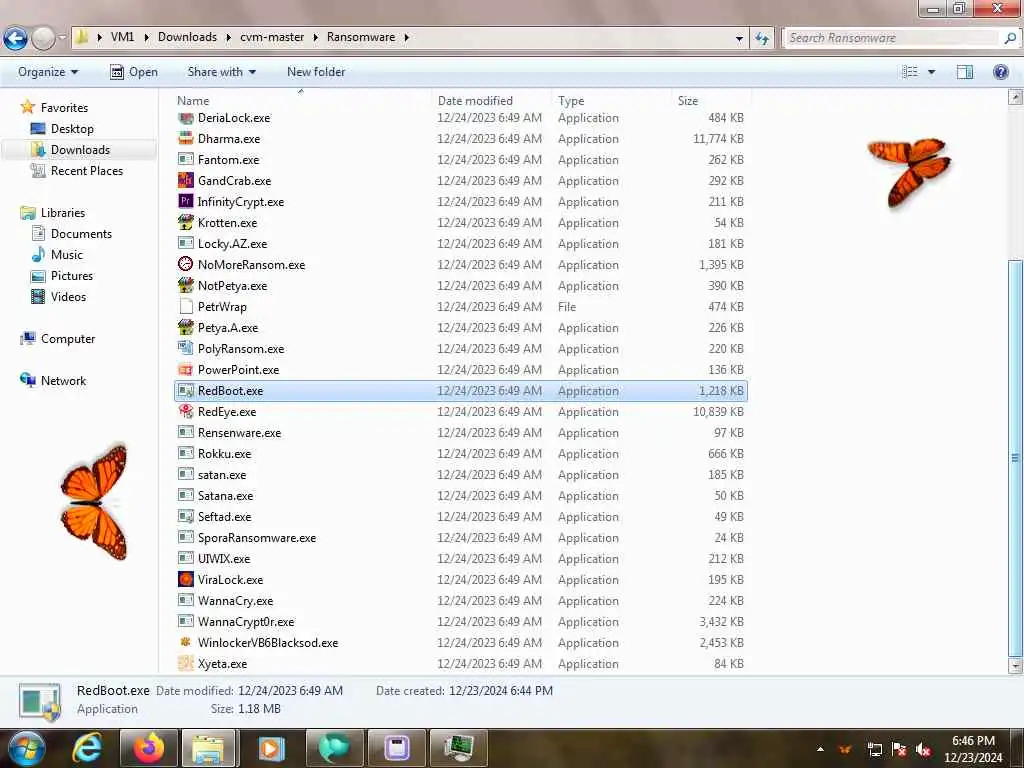This screenshot has height=768, width=1024.
Task: Click the InfinityCrypt.exe file icon
Action: (186, 201)
